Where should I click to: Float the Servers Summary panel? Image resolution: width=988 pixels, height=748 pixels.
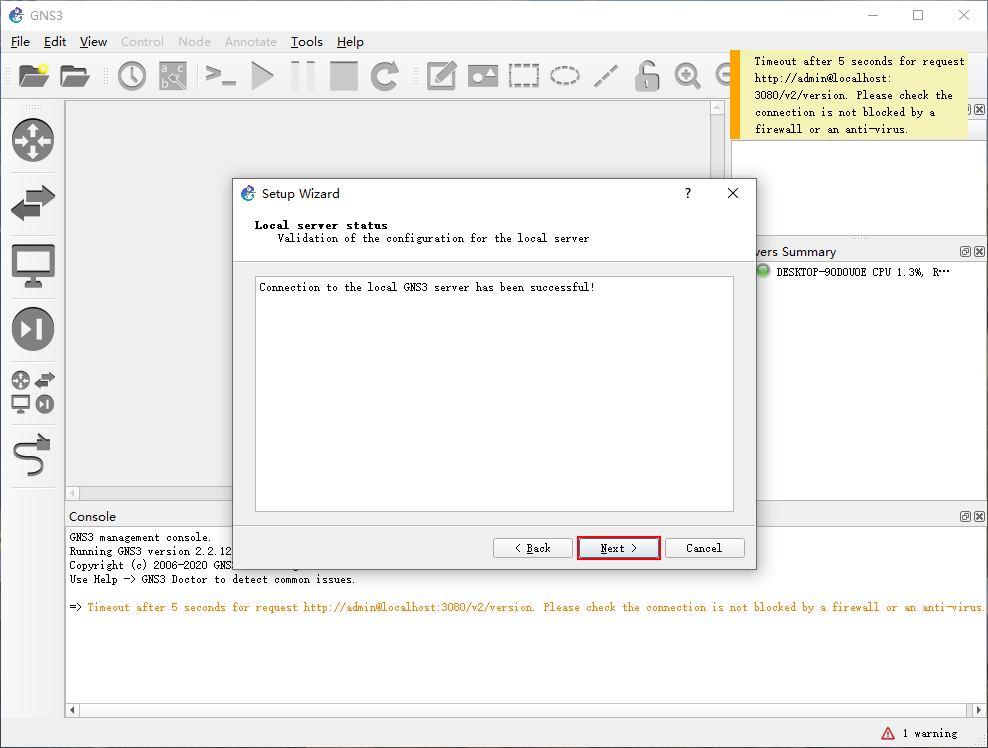[965, 251]
